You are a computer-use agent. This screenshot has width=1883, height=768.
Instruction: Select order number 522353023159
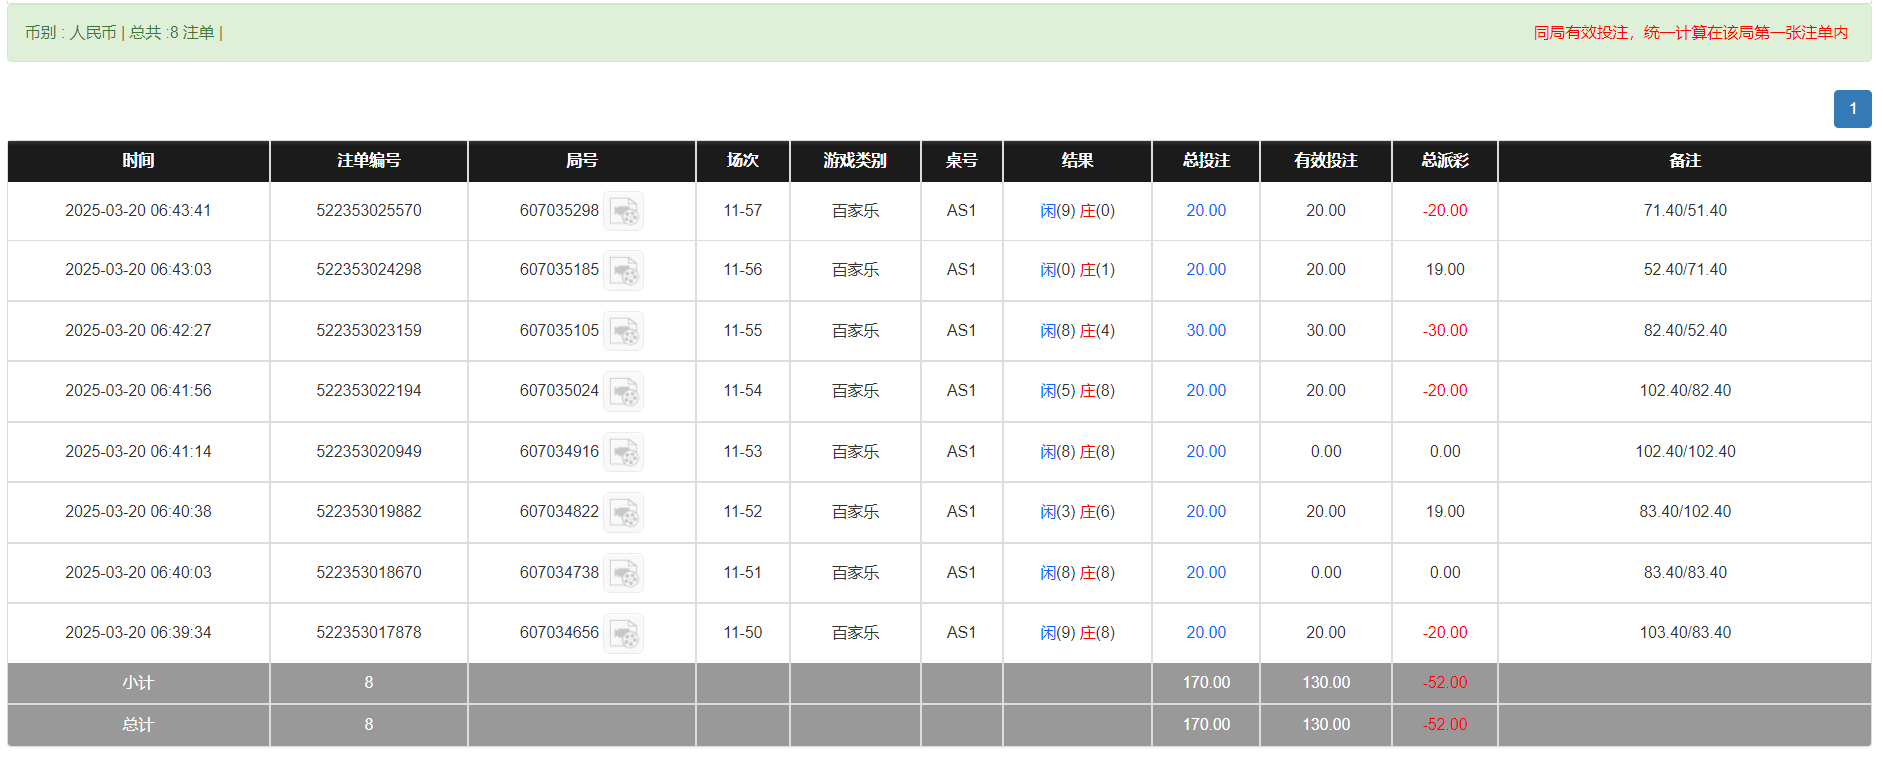point(369,331)
